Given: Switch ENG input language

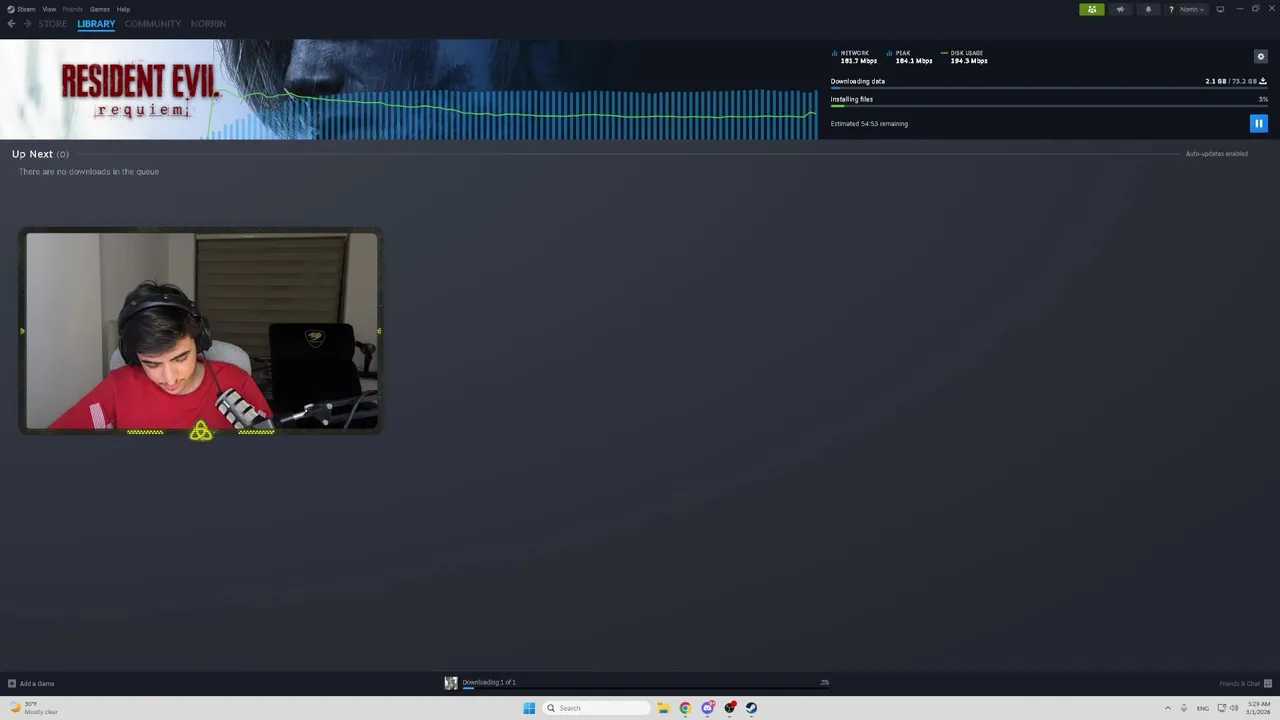Looking at the screenshot, I should click(x=1203, y=708).
